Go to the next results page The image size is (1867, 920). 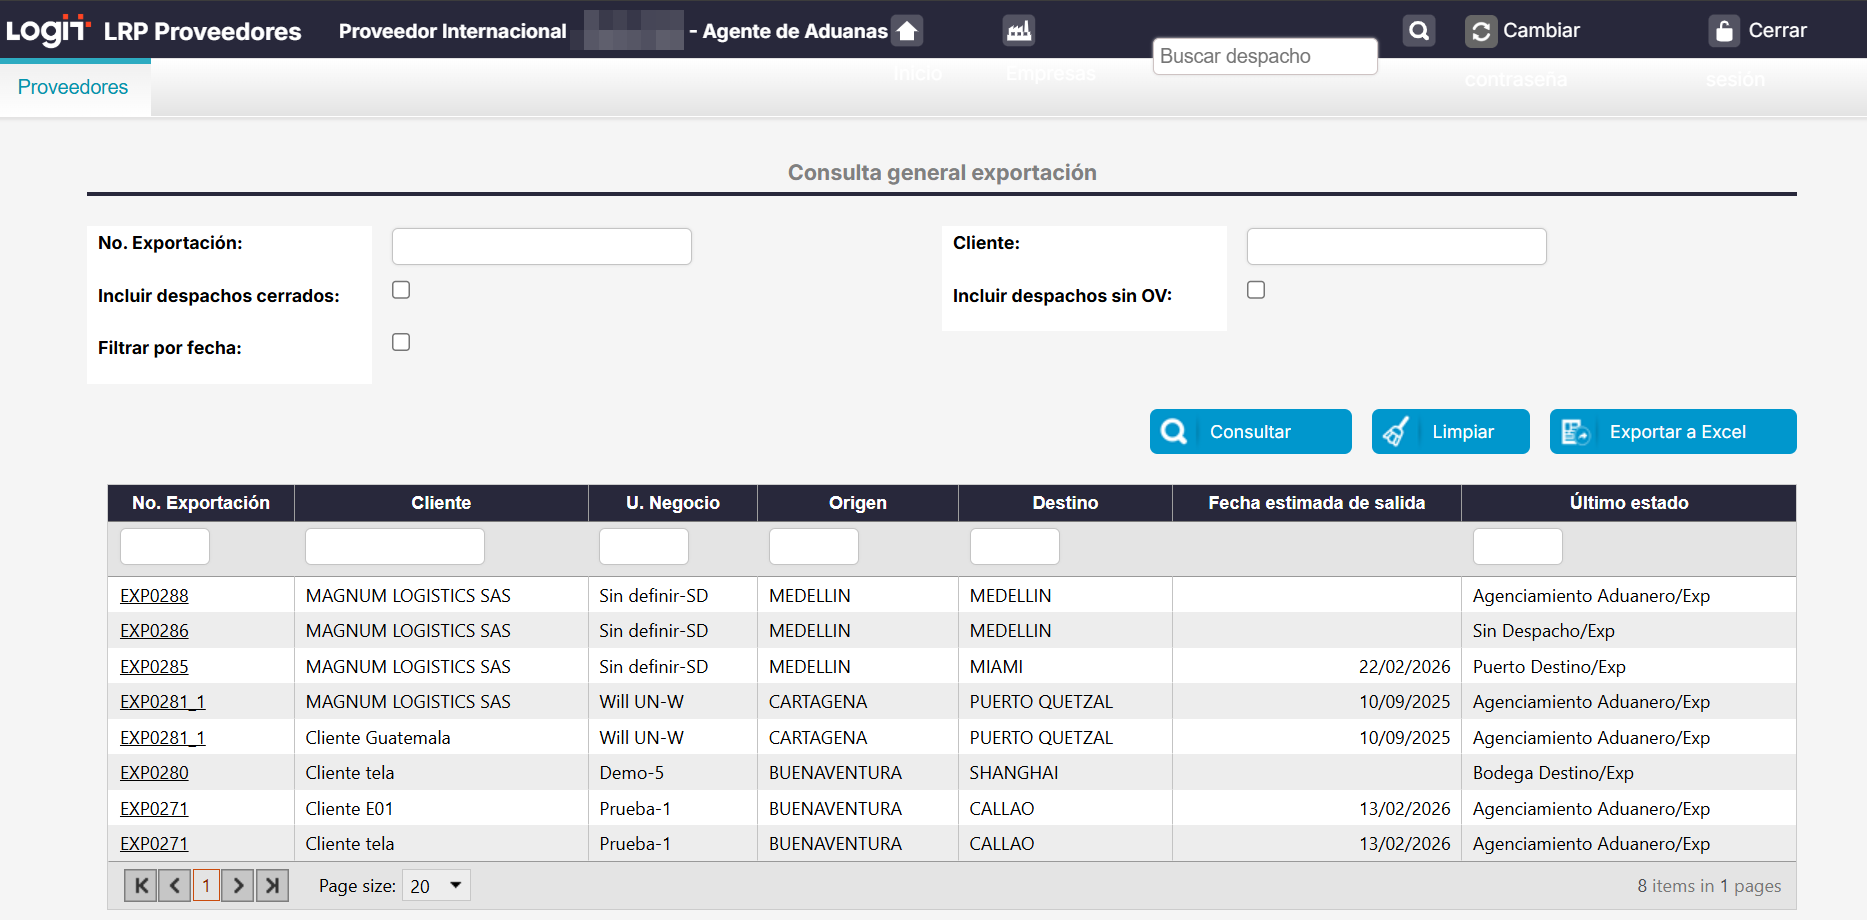click(238, 886)
